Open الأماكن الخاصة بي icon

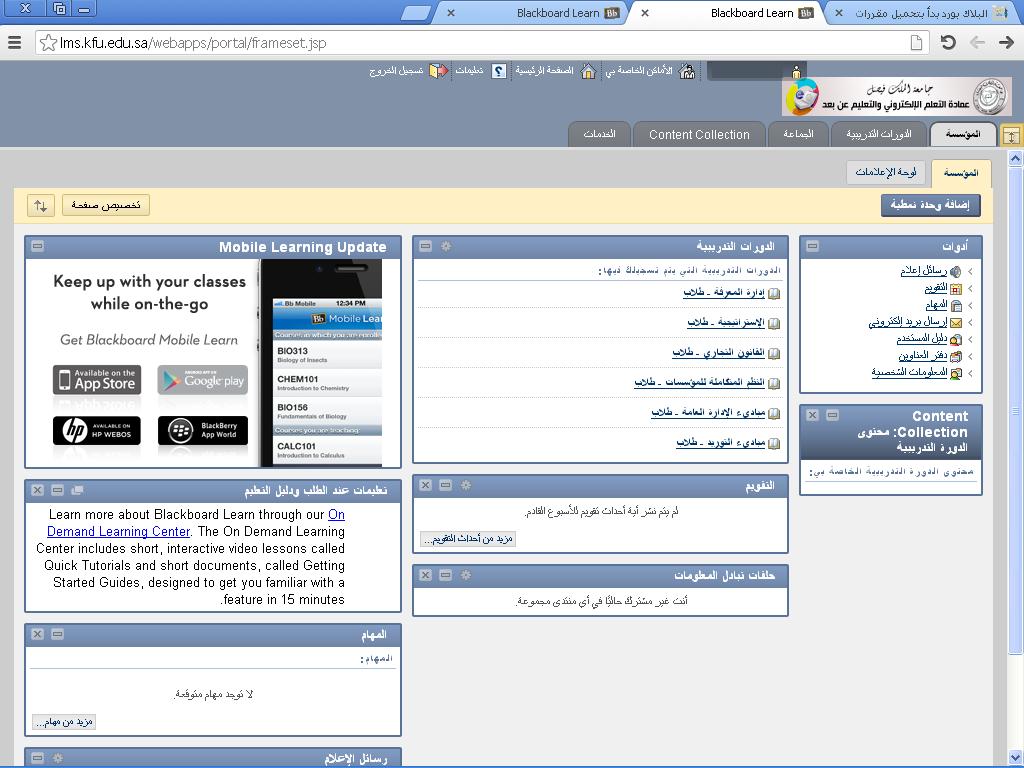click(687, 71)
